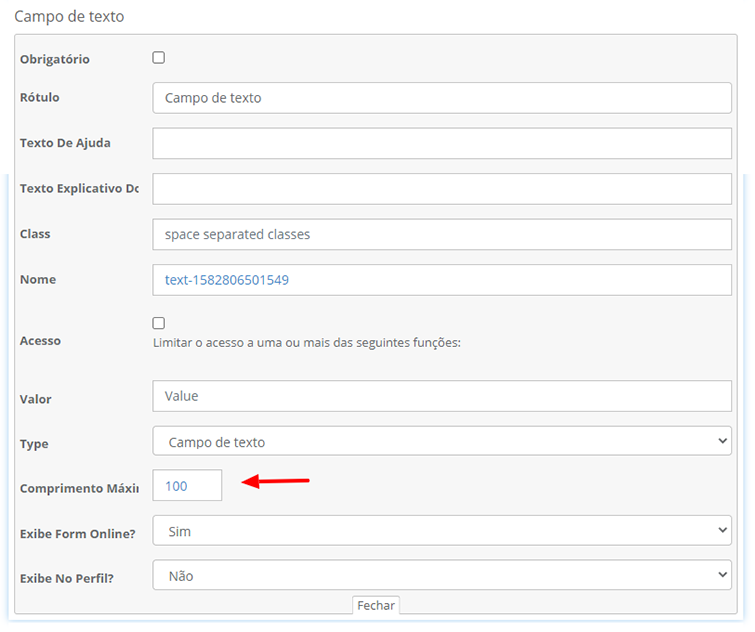Image resolution: width=755 pixels, height=632 pixels.
Task: Expand the Exibe Form Online dropdown
Action: 441,531
